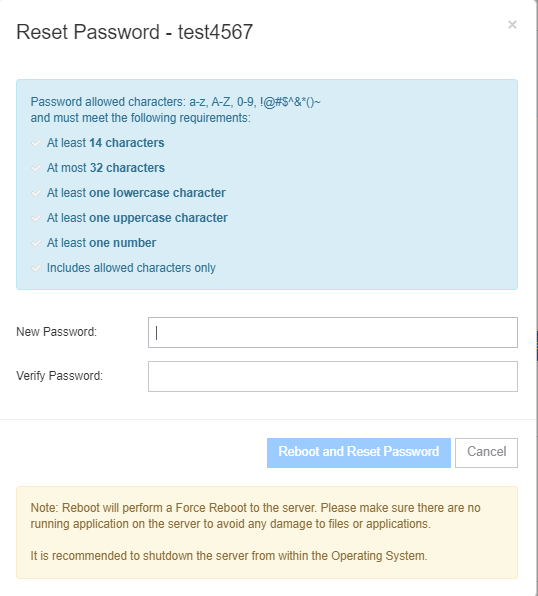The image size is (538, 596).
Task: Cancel the password reset
Action: coord(486,453)
